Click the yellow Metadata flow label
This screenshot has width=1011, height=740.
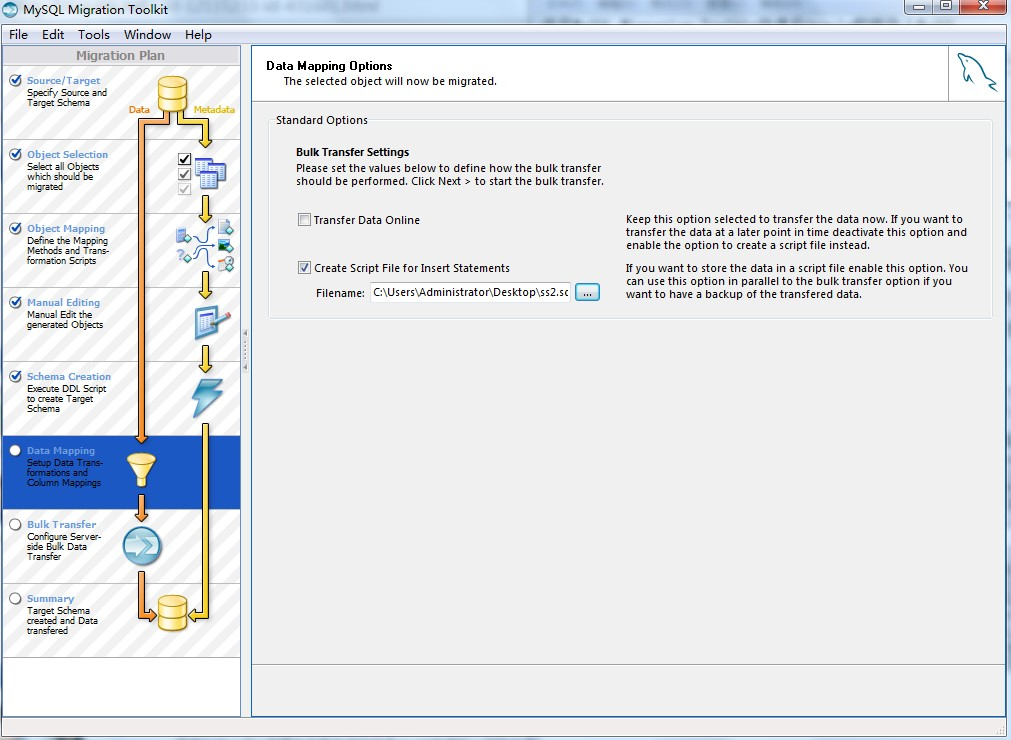(x=214, y=110)
